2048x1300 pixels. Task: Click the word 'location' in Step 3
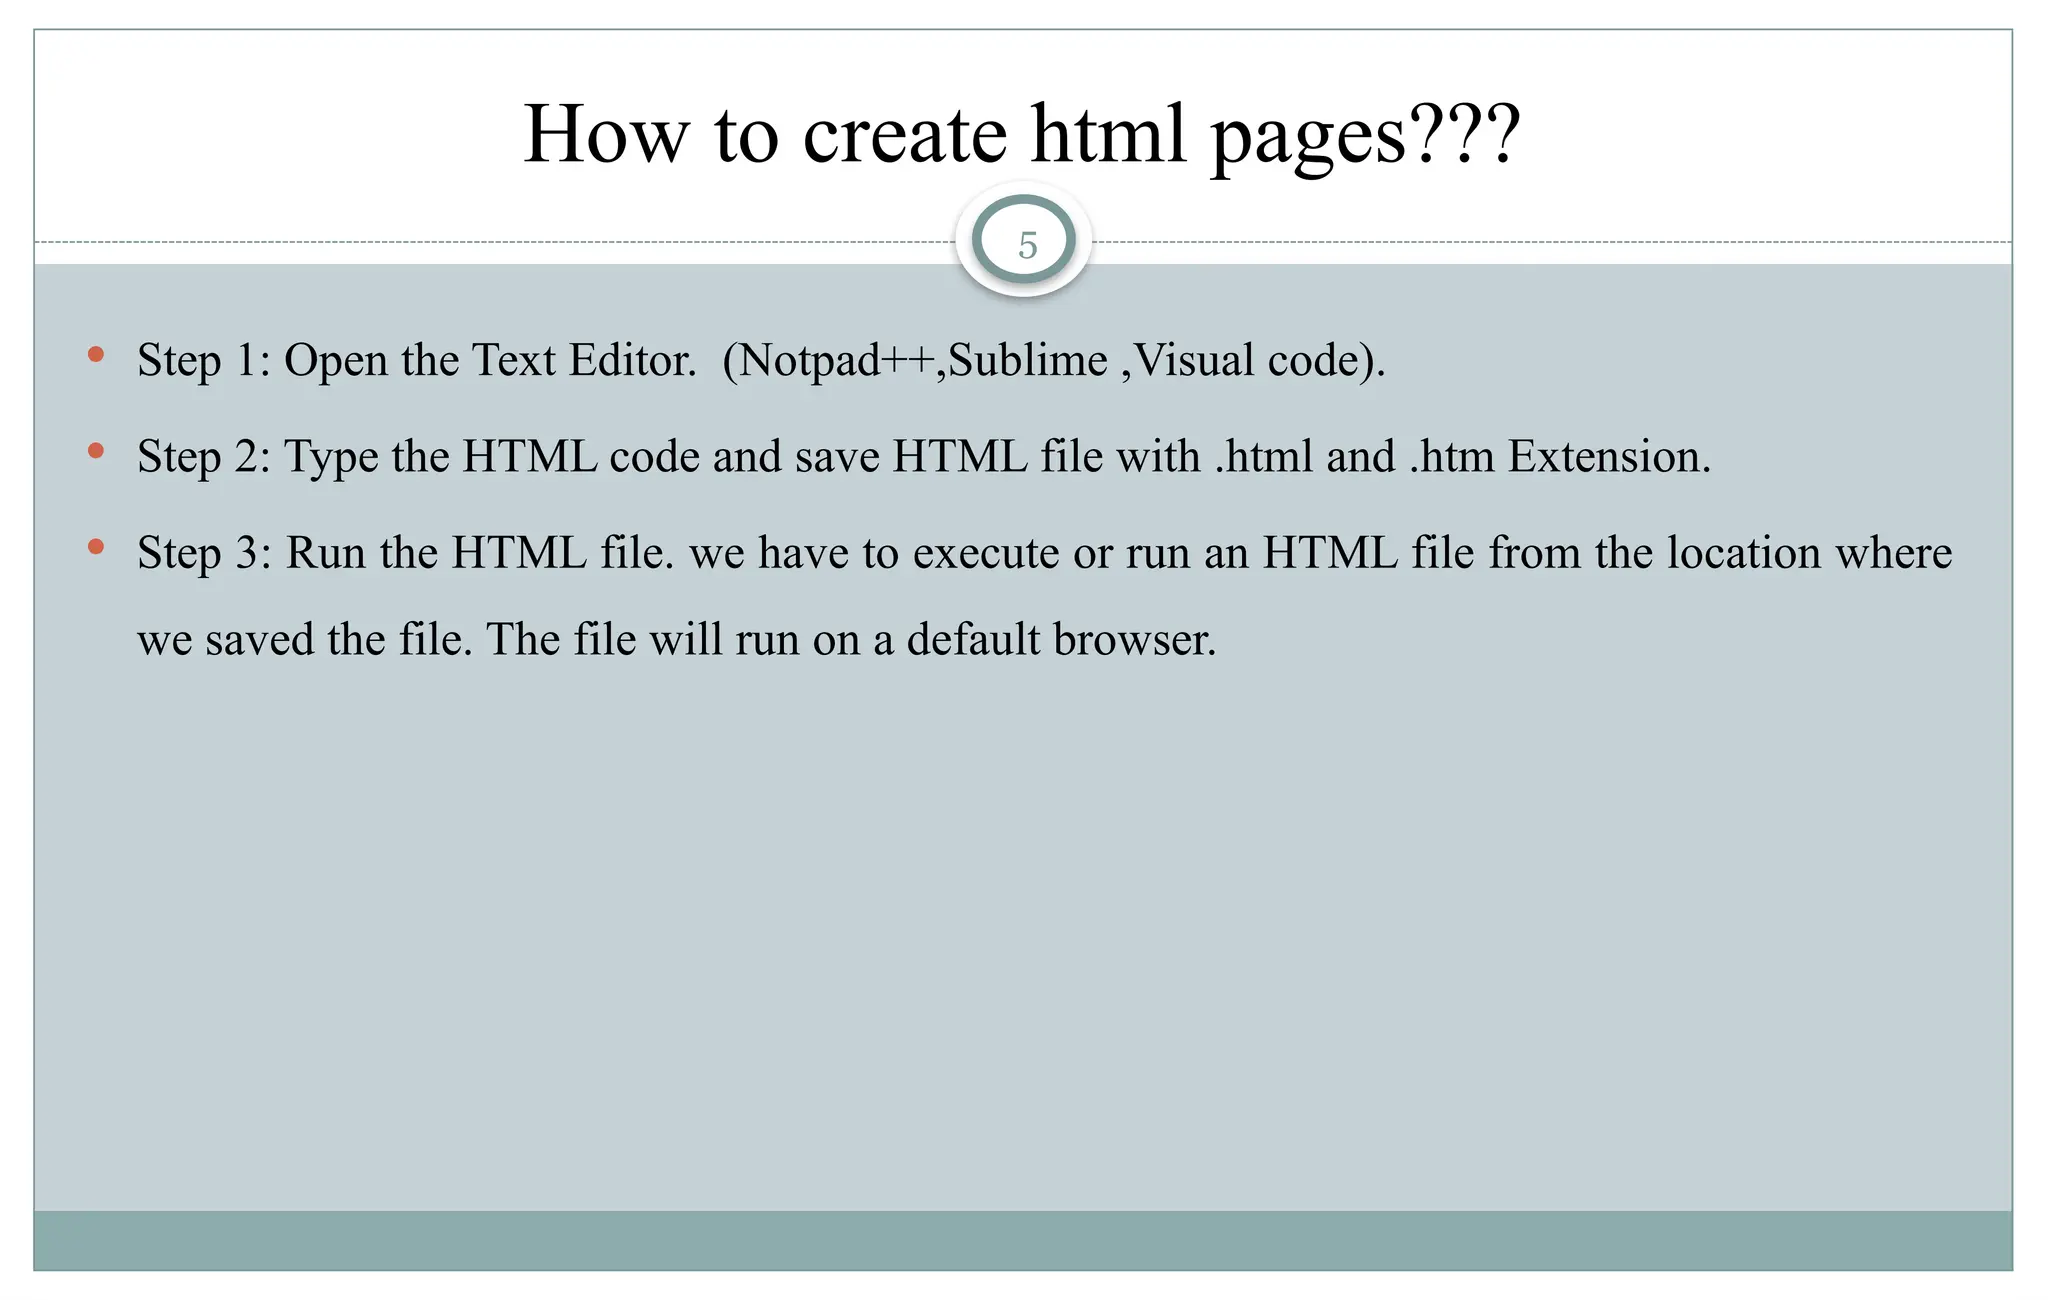[x=1744, y=553]
